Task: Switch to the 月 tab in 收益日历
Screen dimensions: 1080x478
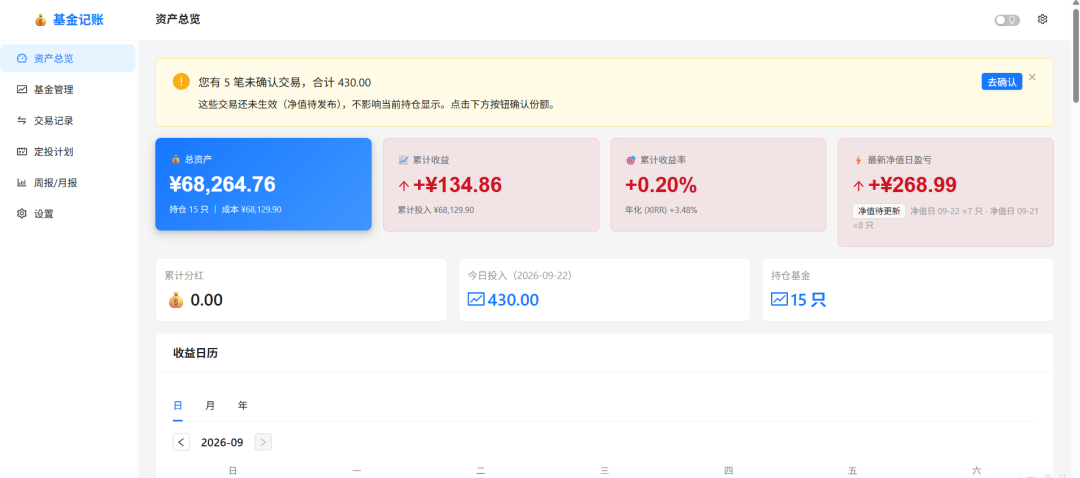Action: pos(210,406)
